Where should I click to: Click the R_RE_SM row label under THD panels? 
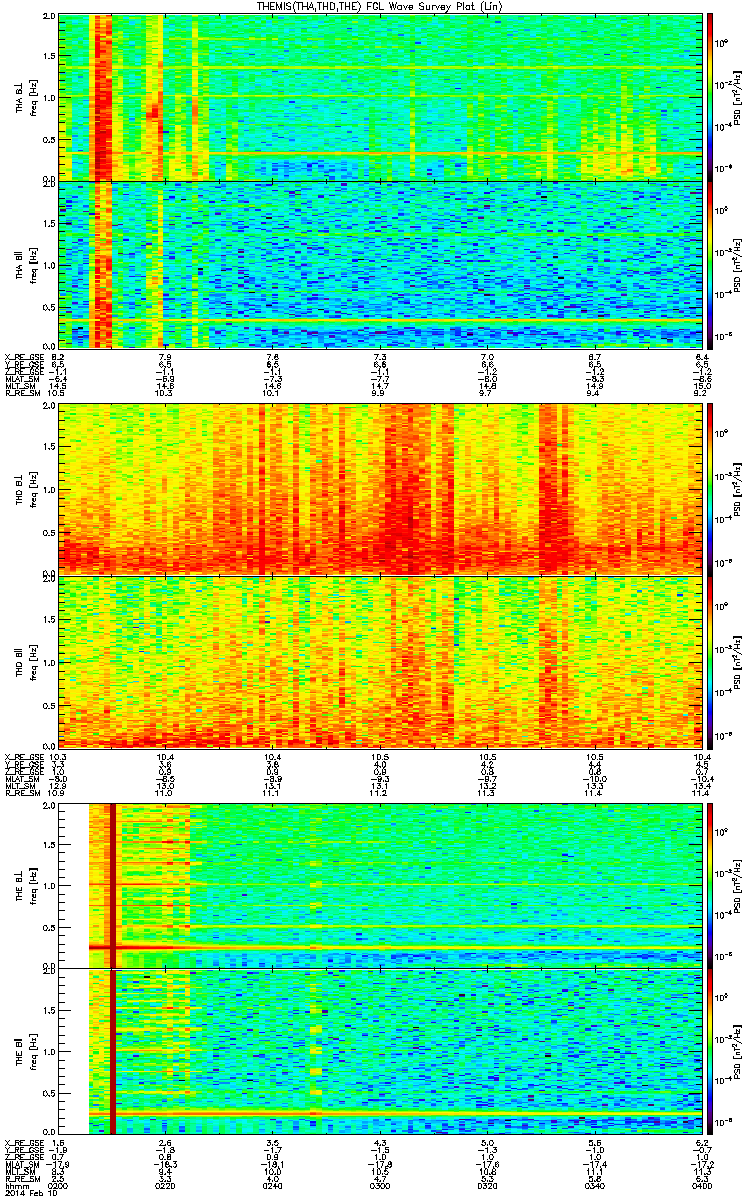pos(22,793)
